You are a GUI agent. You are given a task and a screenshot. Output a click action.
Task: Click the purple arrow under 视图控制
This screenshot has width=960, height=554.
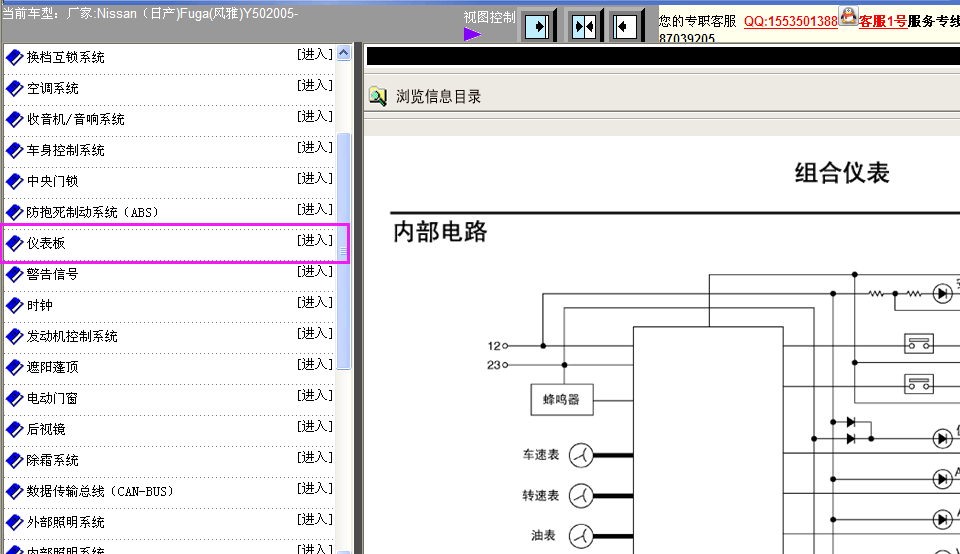(472, 34)
